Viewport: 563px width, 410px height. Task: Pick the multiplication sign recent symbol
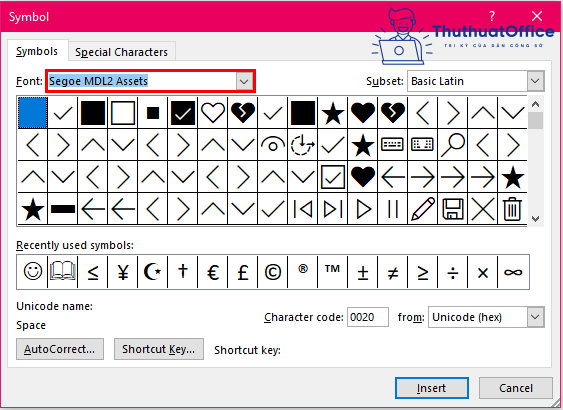pos(483,272)
